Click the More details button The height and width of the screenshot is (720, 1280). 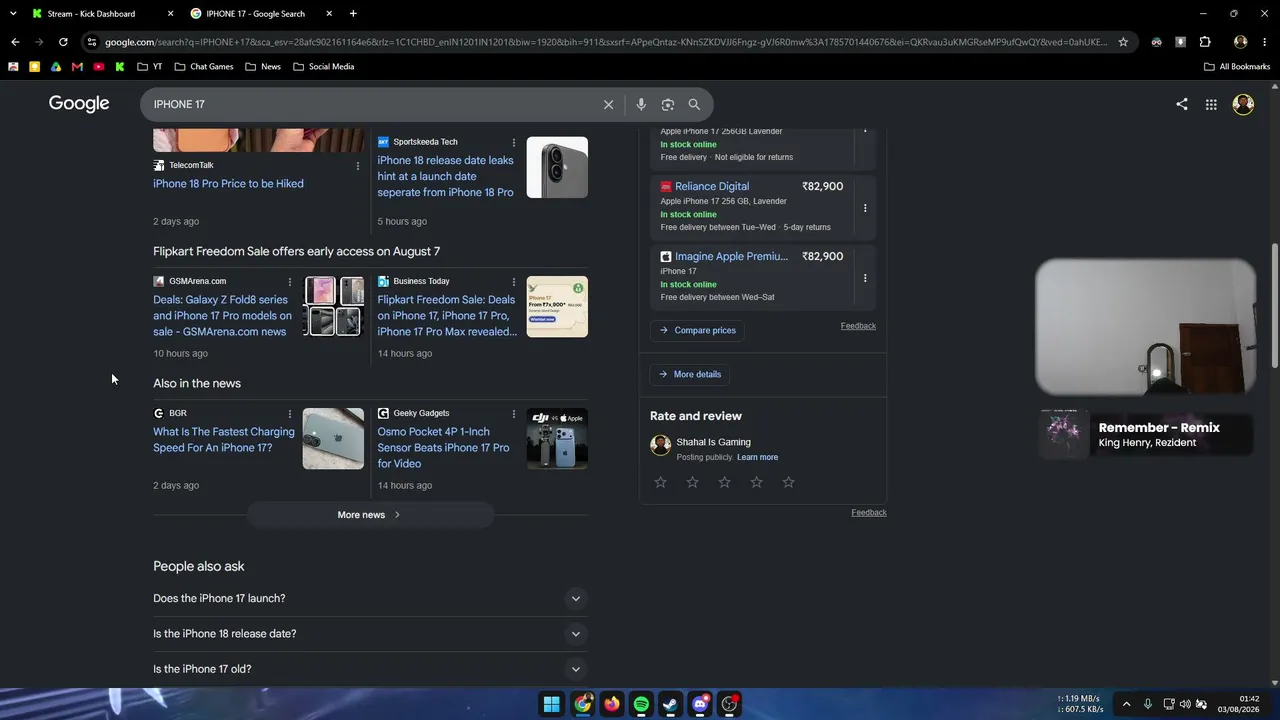tap(689, 375)
